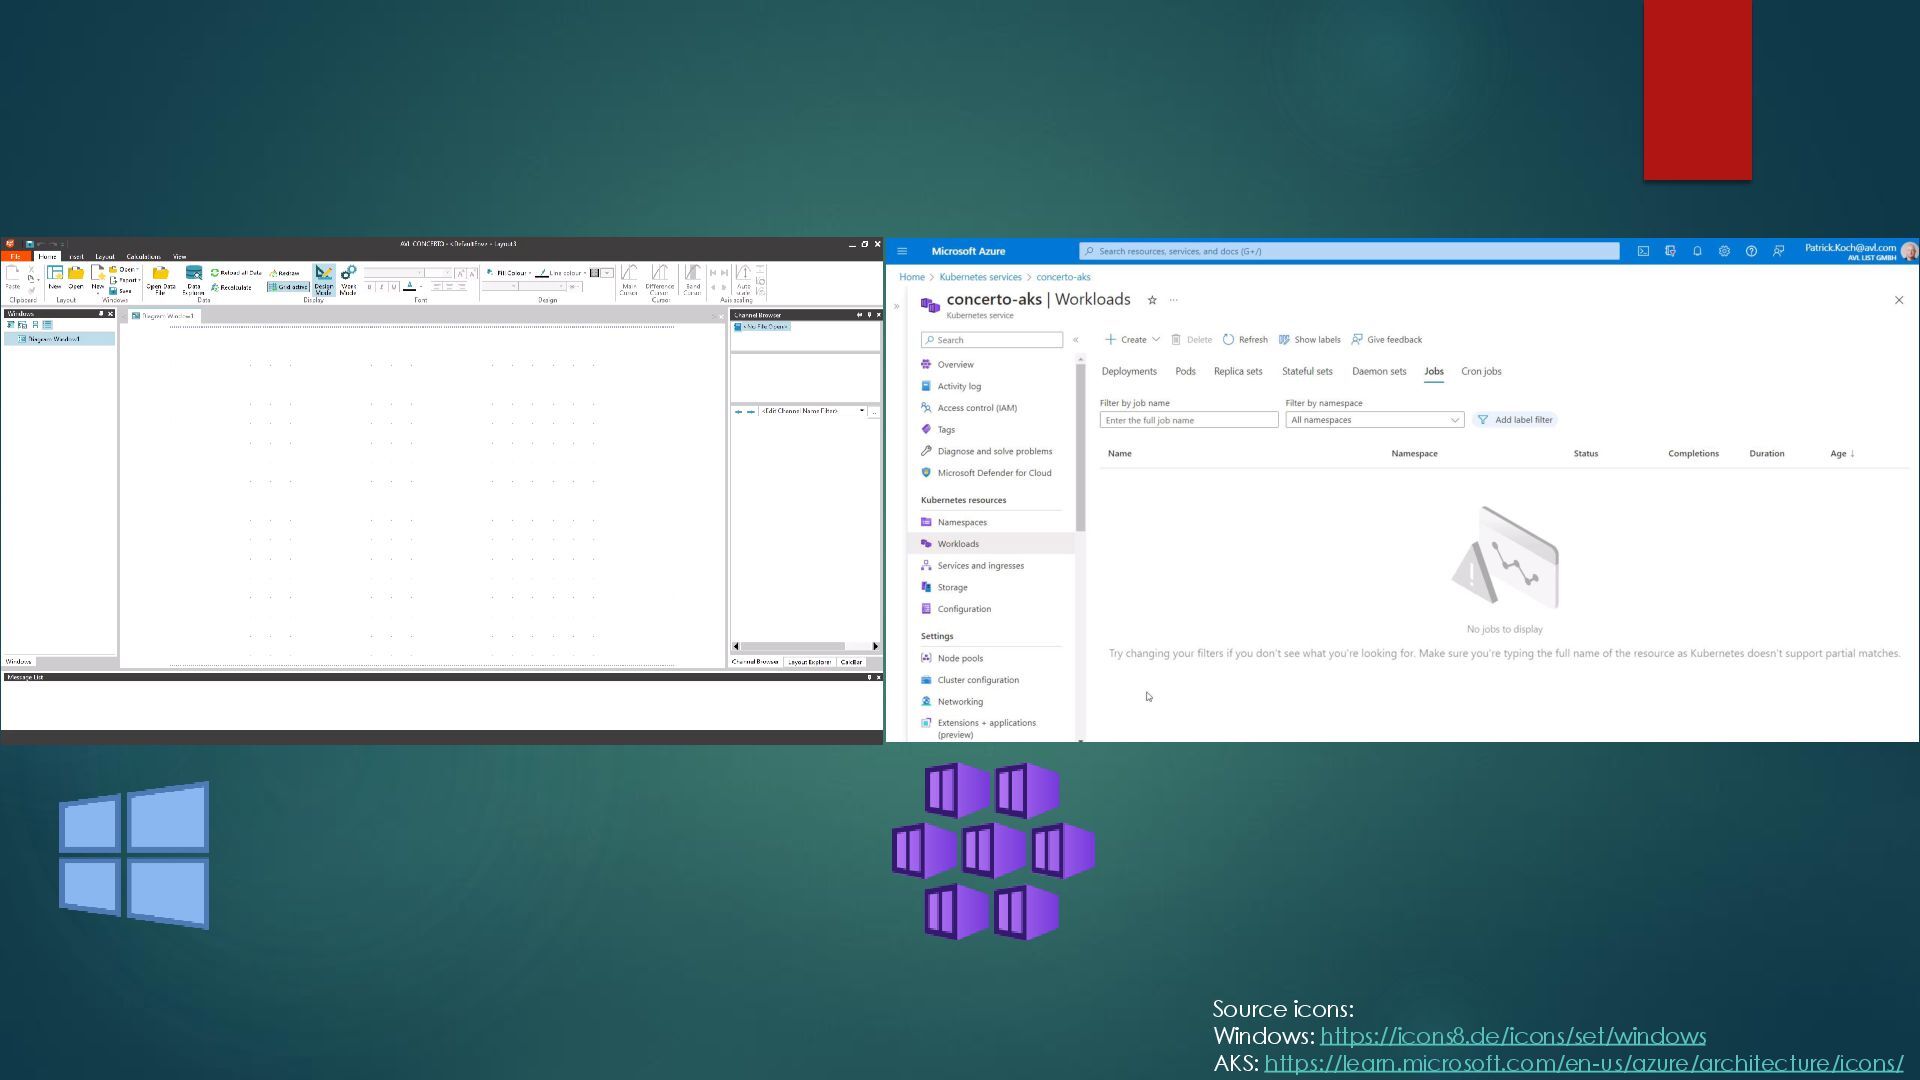Open Azure Cloud Shell icon in header
Viewport: 1920px width, 1080px height.
click(x=1642, y=251)
